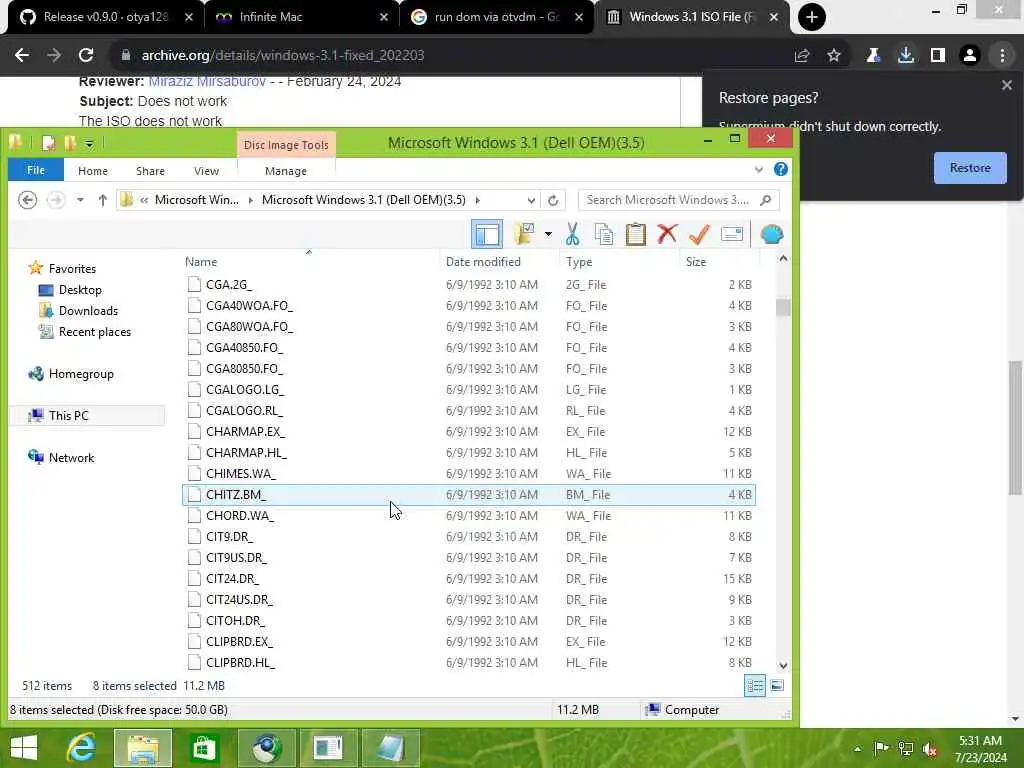
Task: Open the File ribbon menu
Action: [36, 170]
